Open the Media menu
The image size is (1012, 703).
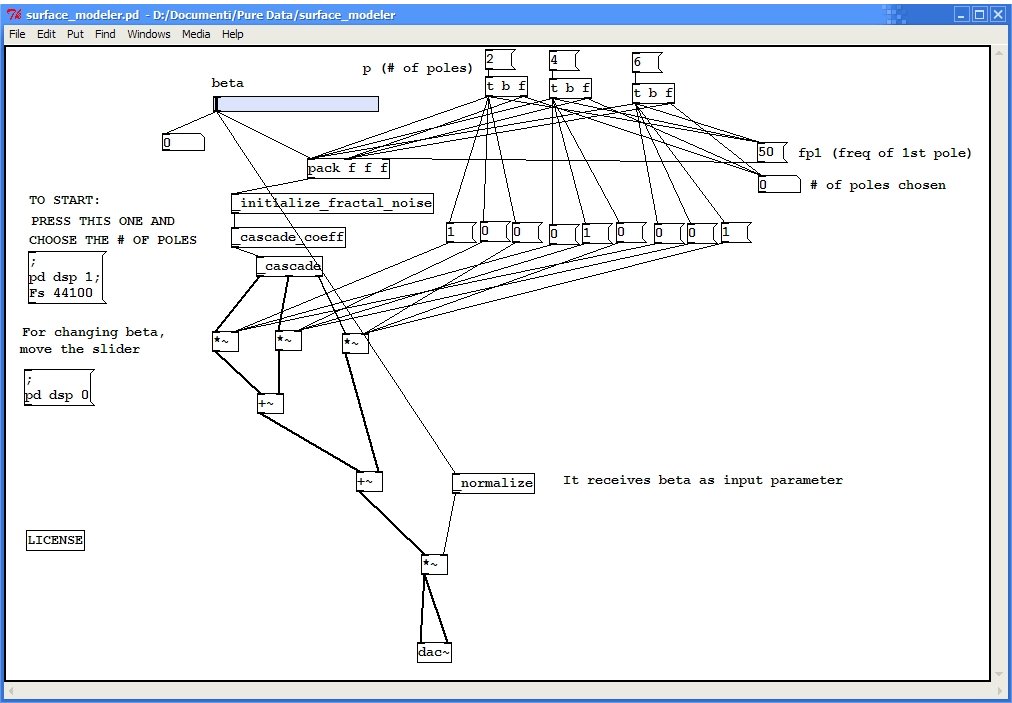click(196, 34)
